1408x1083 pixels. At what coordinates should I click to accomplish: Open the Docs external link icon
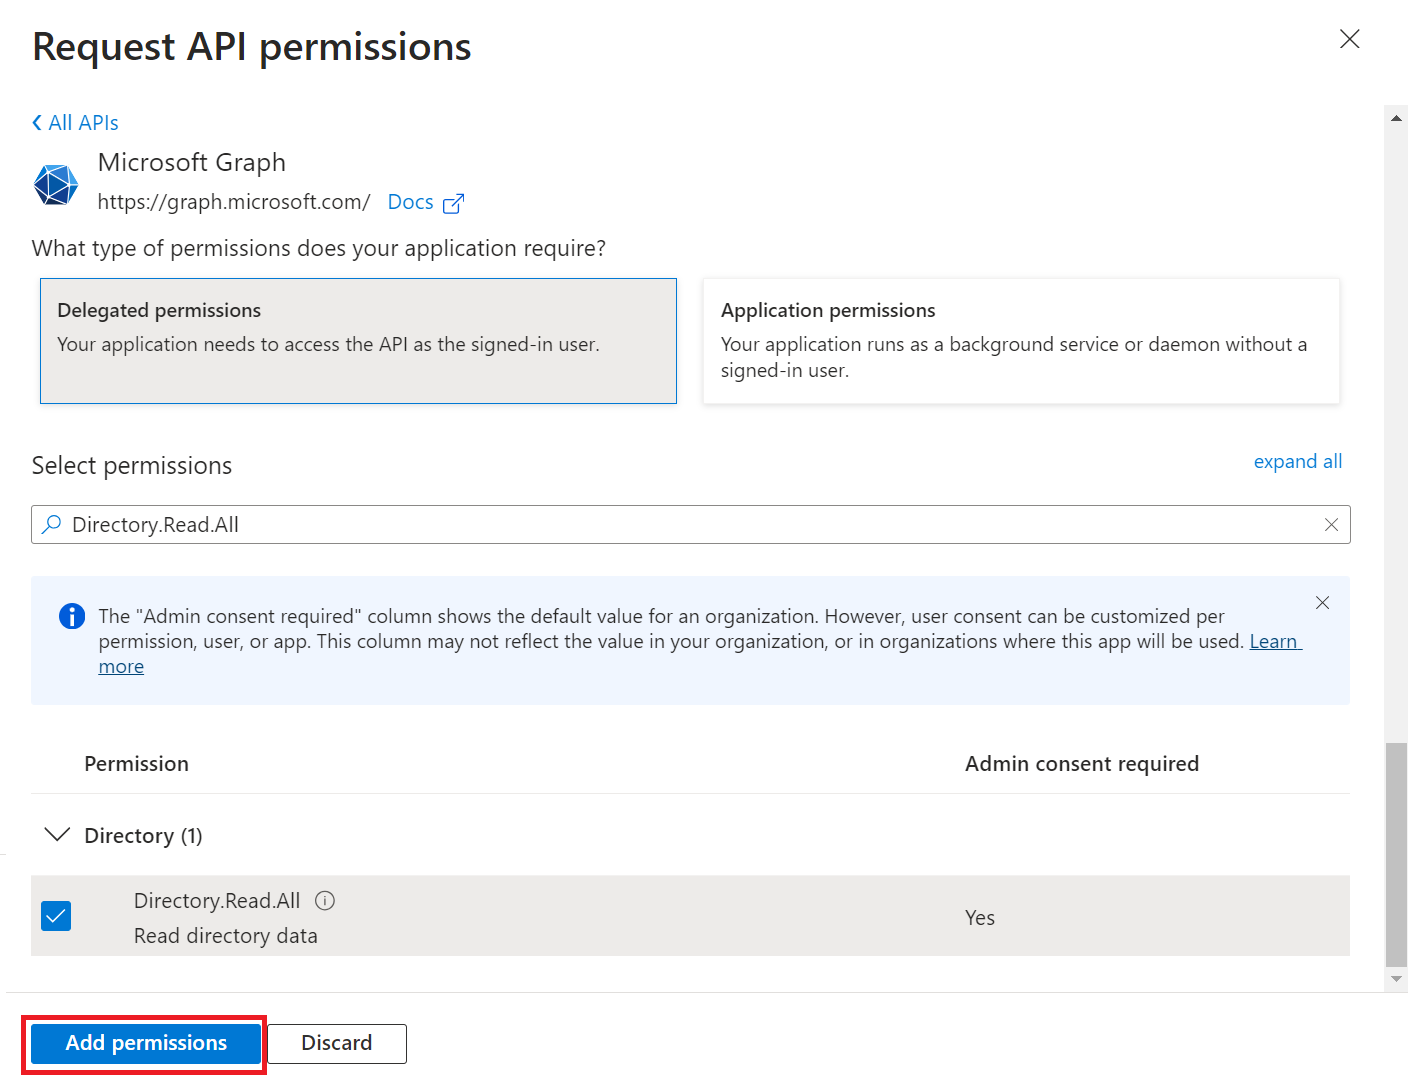453,203
